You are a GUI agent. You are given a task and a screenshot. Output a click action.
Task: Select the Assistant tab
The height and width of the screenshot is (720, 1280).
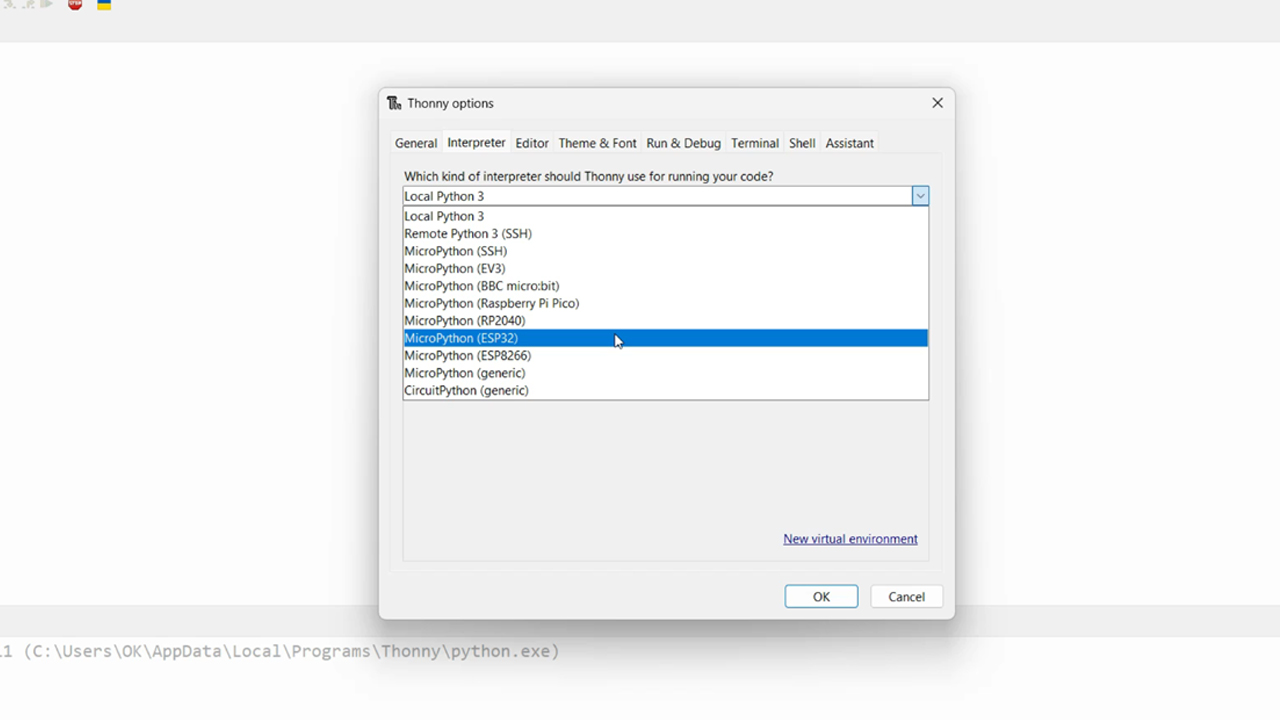tap(849, 143)
